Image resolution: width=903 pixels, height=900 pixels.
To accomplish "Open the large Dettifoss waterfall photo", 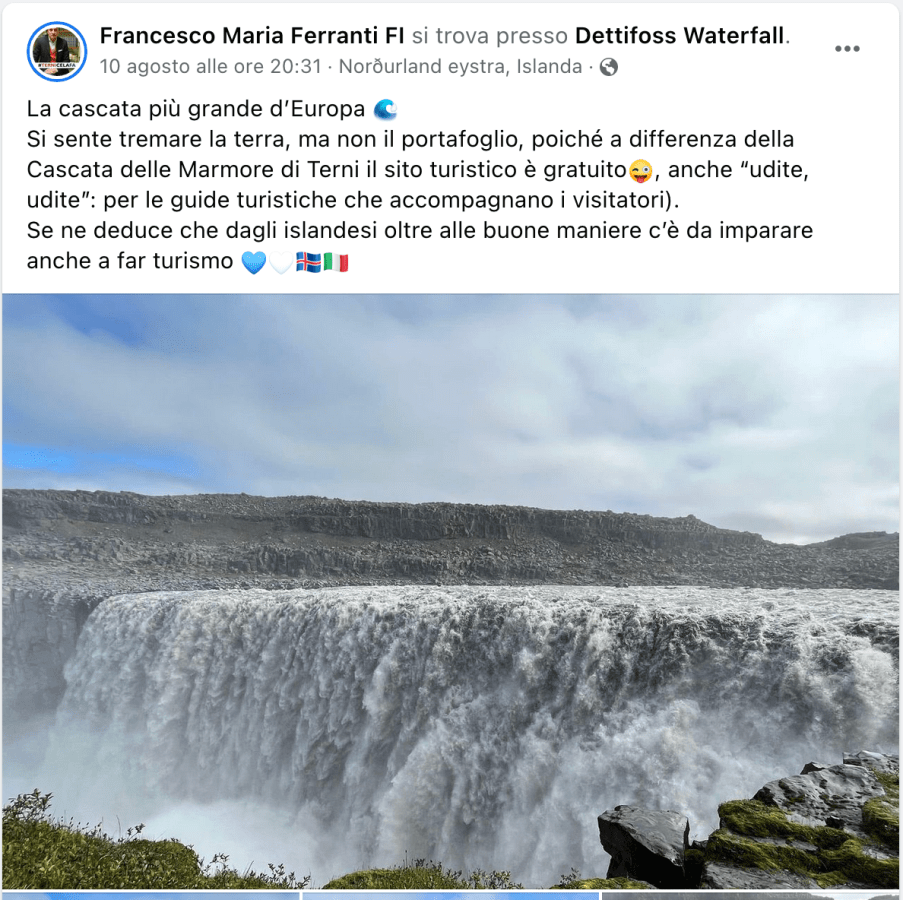I will (x=451, y=591).
